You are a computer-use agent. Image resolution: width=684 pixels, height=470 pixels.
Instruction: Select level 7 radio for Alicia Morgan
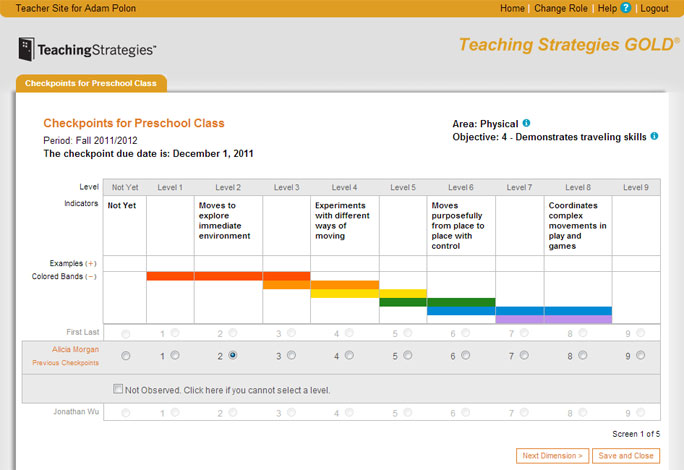pyautogui.click(x=524, y=355)
